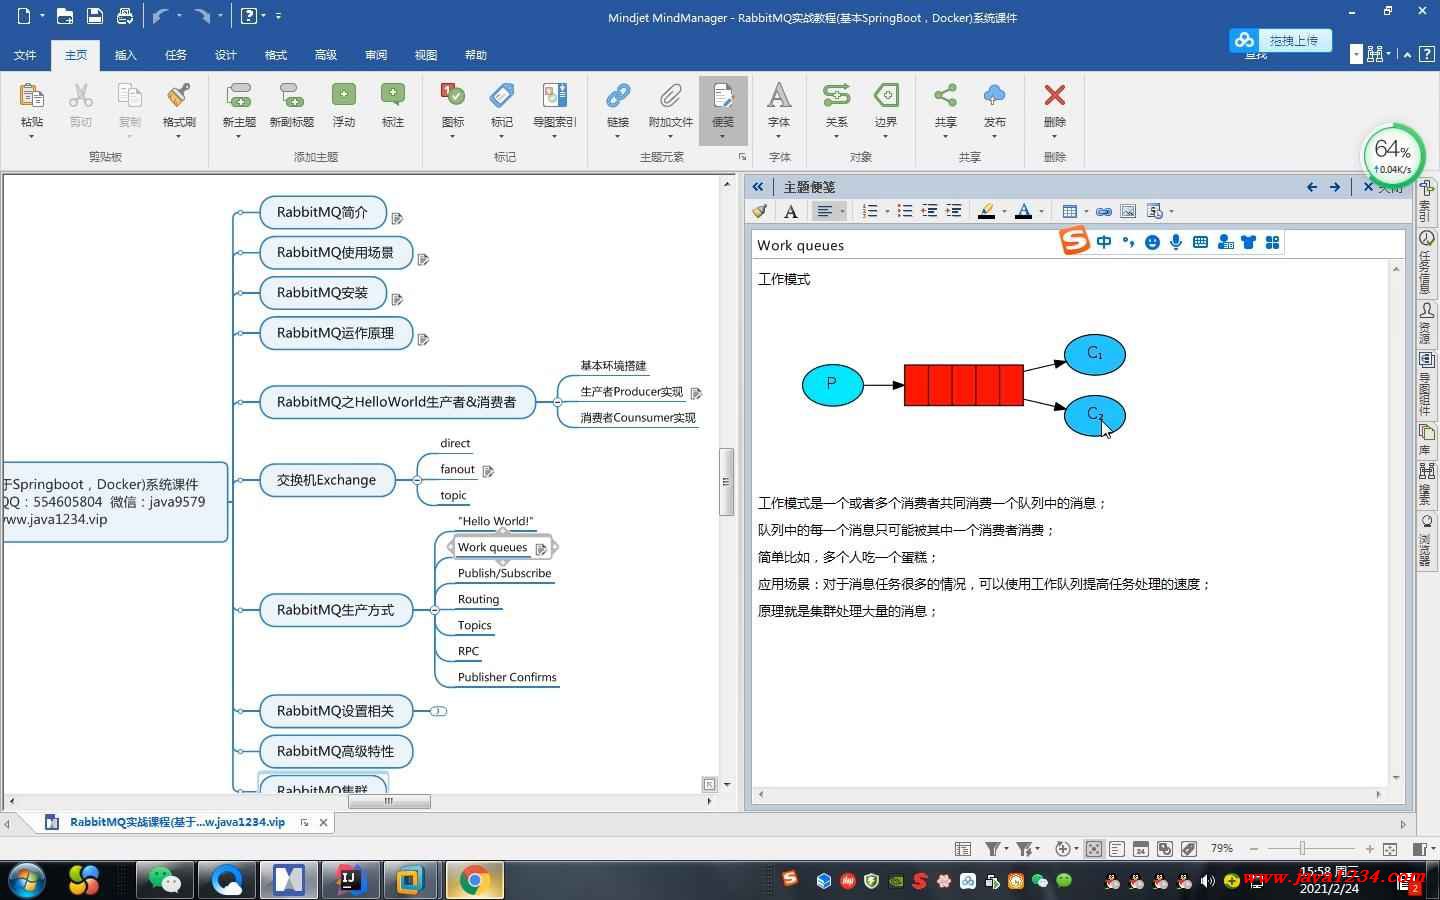Open Chrome from the Windows taskbar
The image size is (1440, 900).
point(474,880)
